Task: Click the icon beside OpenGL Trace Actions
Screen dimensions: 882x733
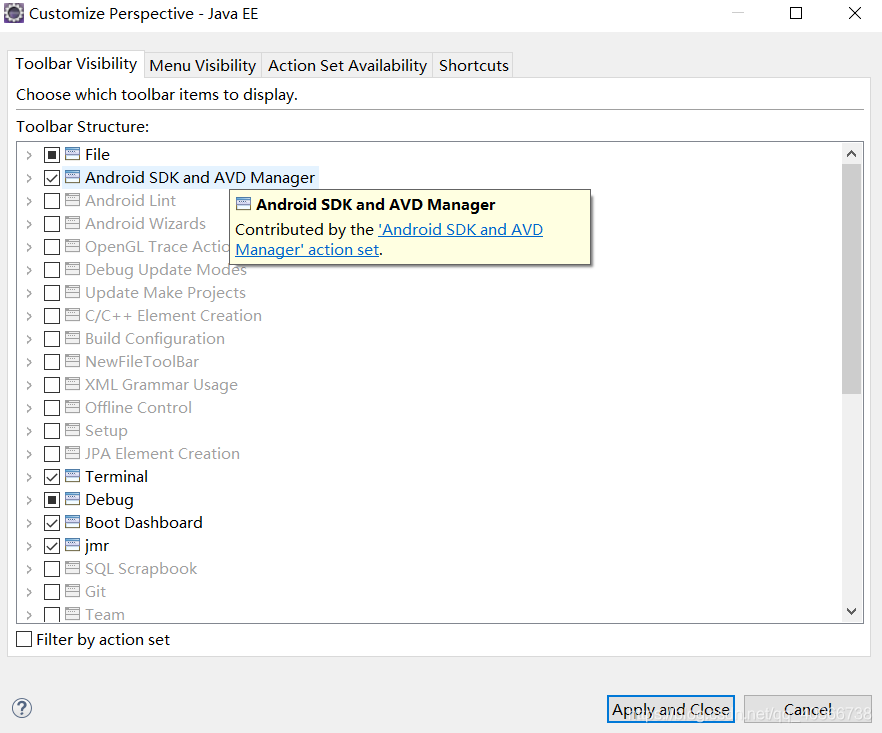Action: click(73, 246)
